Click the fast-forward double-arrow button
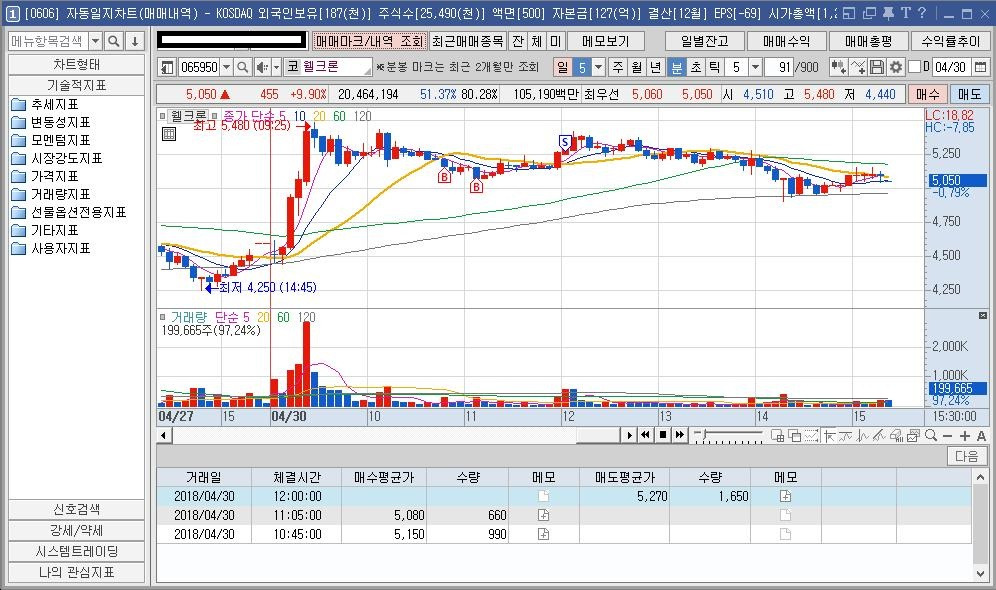Screen dimensions: 996x590 (x=680, y=435)
